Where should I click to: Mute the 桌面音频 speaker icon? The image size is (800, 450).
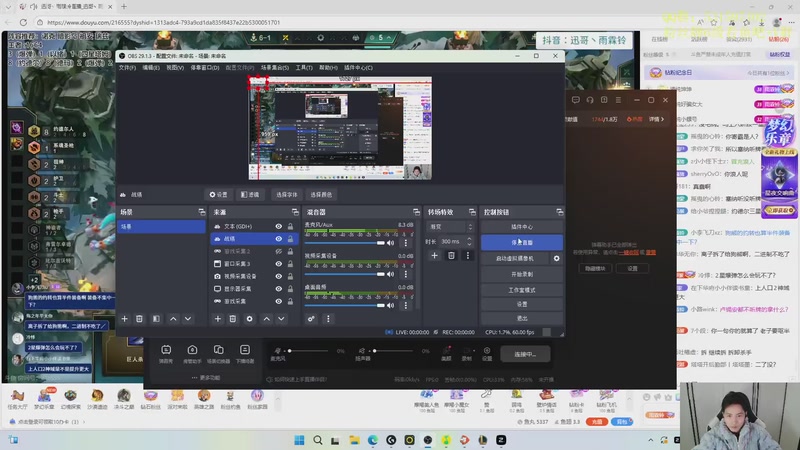[391, 306]
